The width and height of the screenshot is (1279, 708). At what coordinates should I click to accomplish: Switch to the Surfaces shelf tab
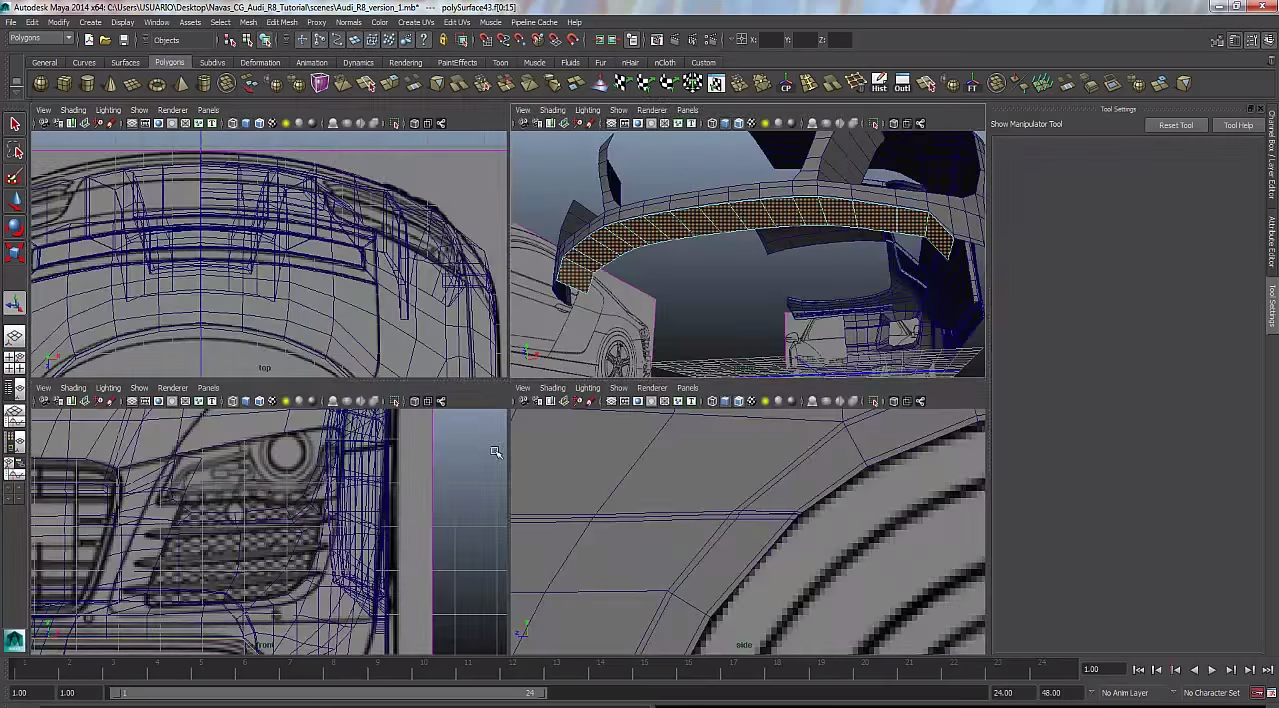click(x=125, y=62)
